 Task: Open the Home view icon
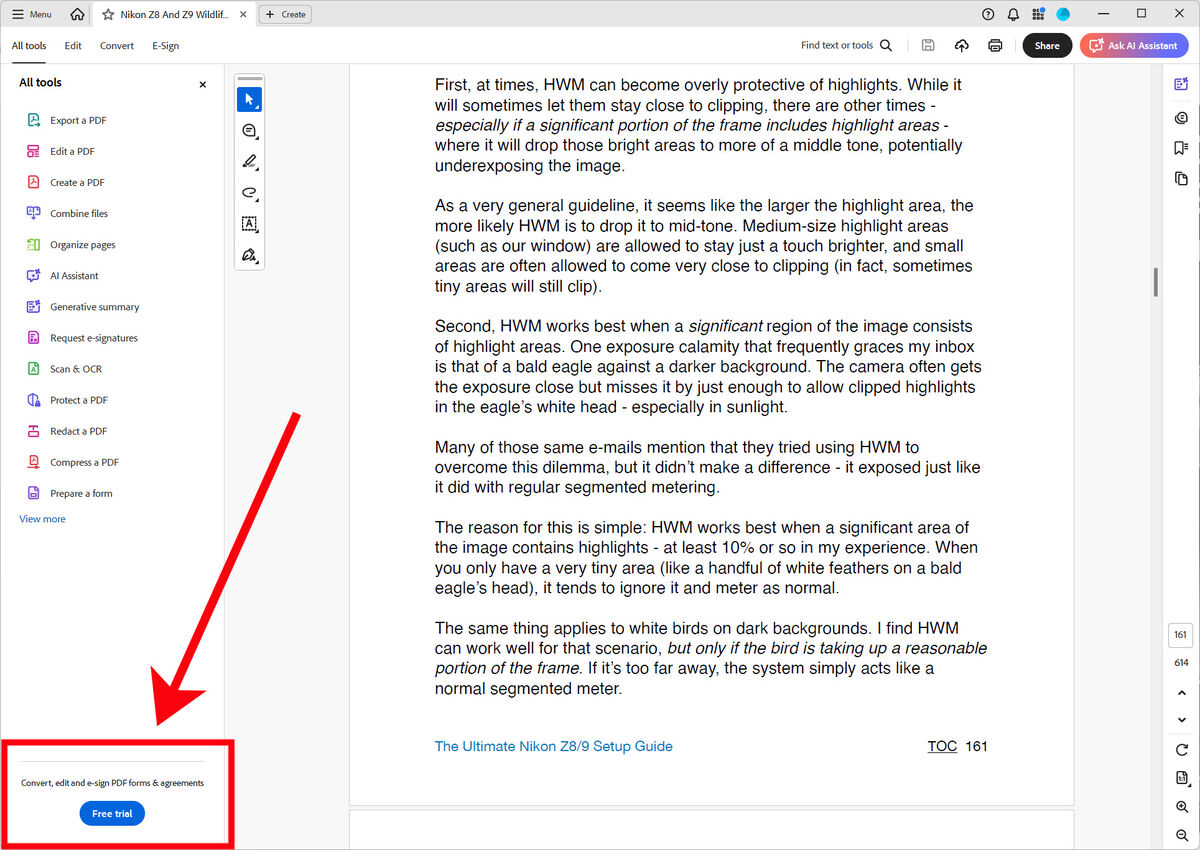tap(77, 14)
